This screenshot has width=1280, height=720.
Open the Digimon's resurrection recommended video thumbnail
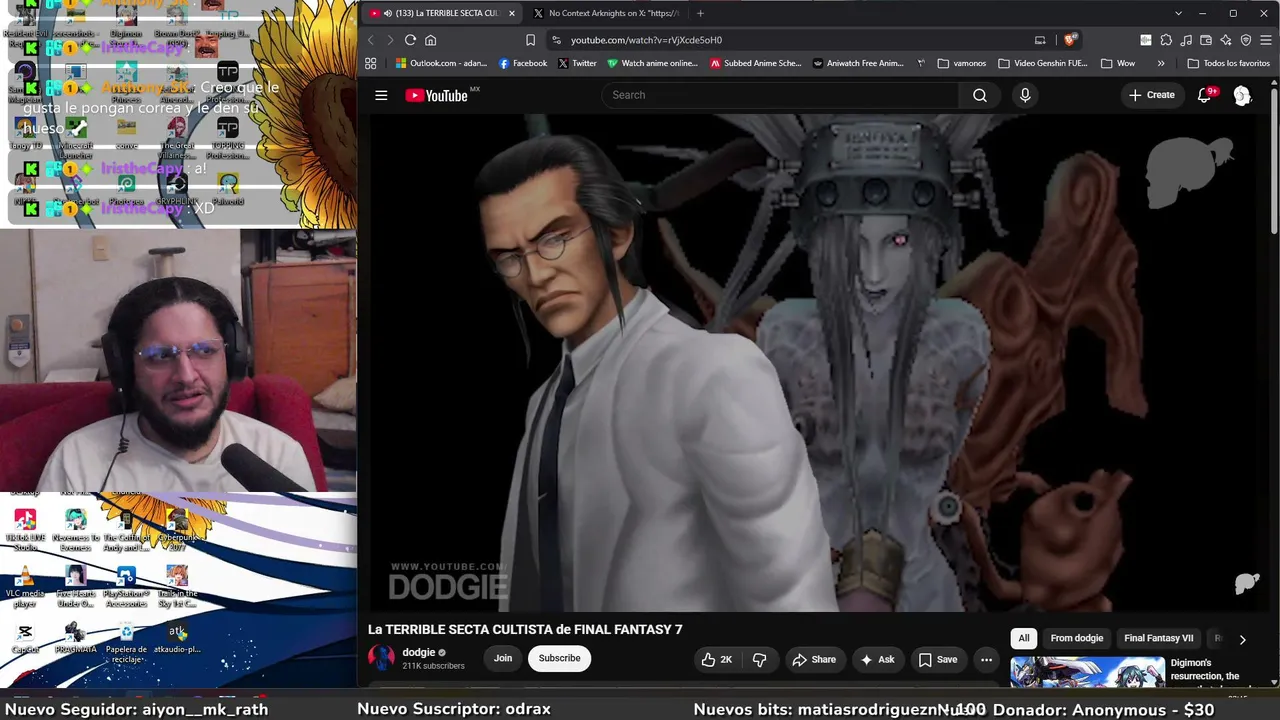1087,672
